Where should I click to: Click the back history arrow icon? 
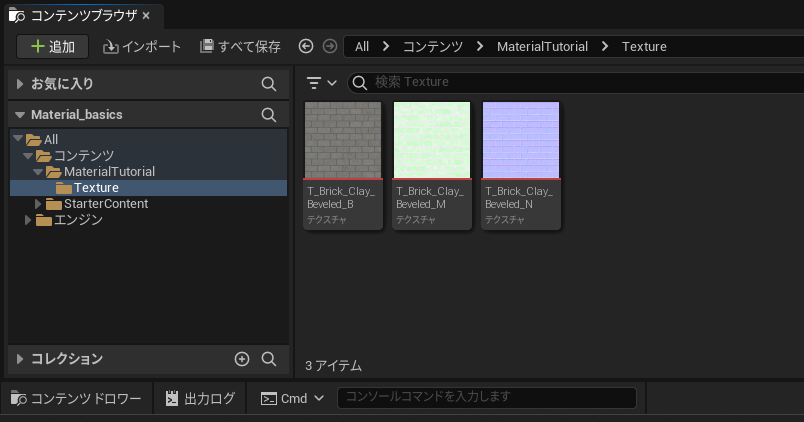(x=306, y=46)
